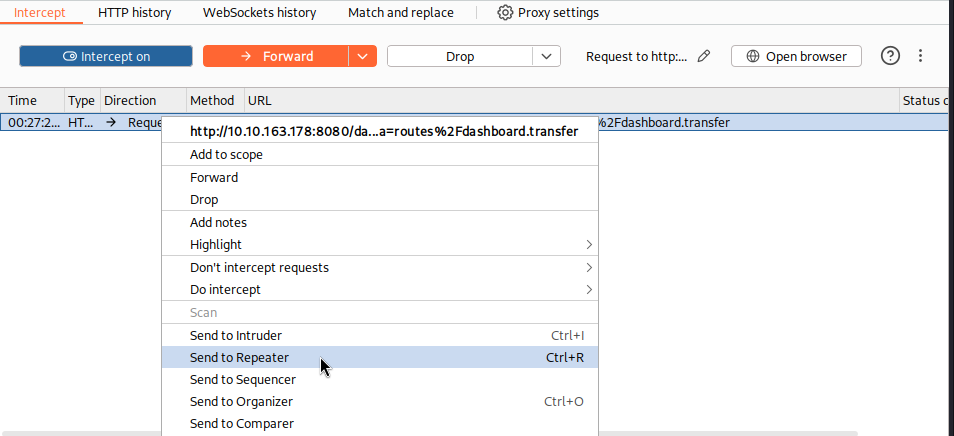Choose Send to Sequencer
This screenshot has height=436, width=954.
(380, 379)
